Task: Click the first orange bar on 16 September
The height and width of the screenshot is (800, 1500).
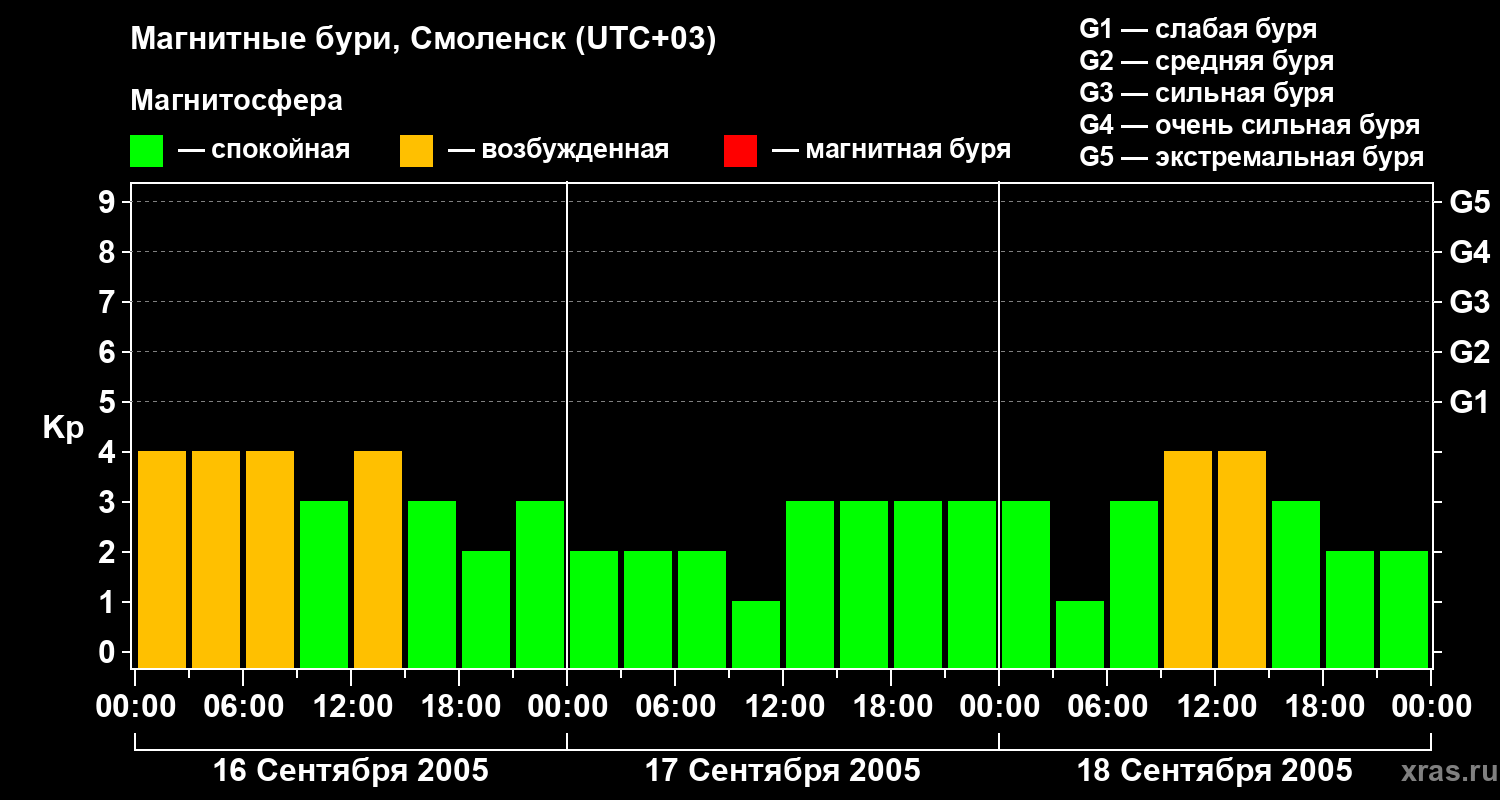Action: 162,559
